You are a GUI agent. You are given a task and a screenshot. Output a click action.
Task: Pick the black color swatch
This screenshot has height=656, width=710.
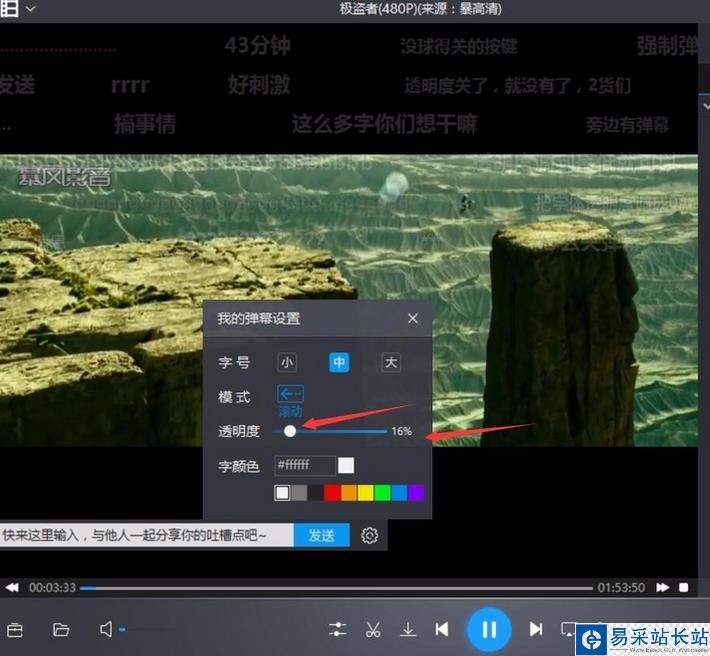(316, 493)
